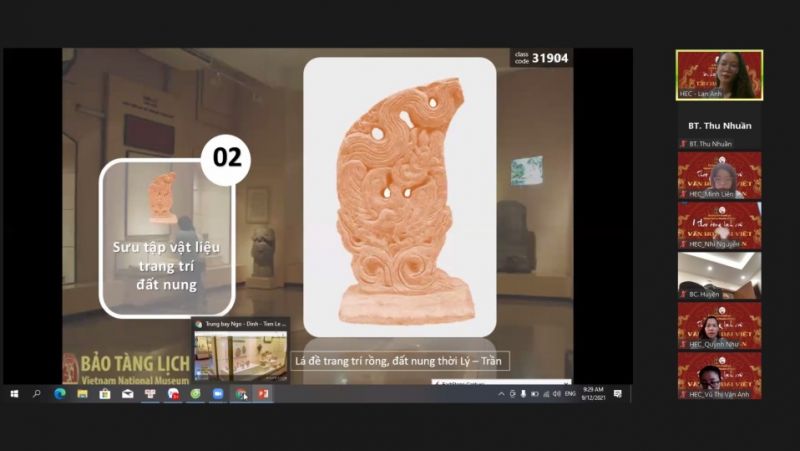This screenshot has width=800, height=451.
Task: Expand the hidden system tray icons
Action: (x=501, y=394)
